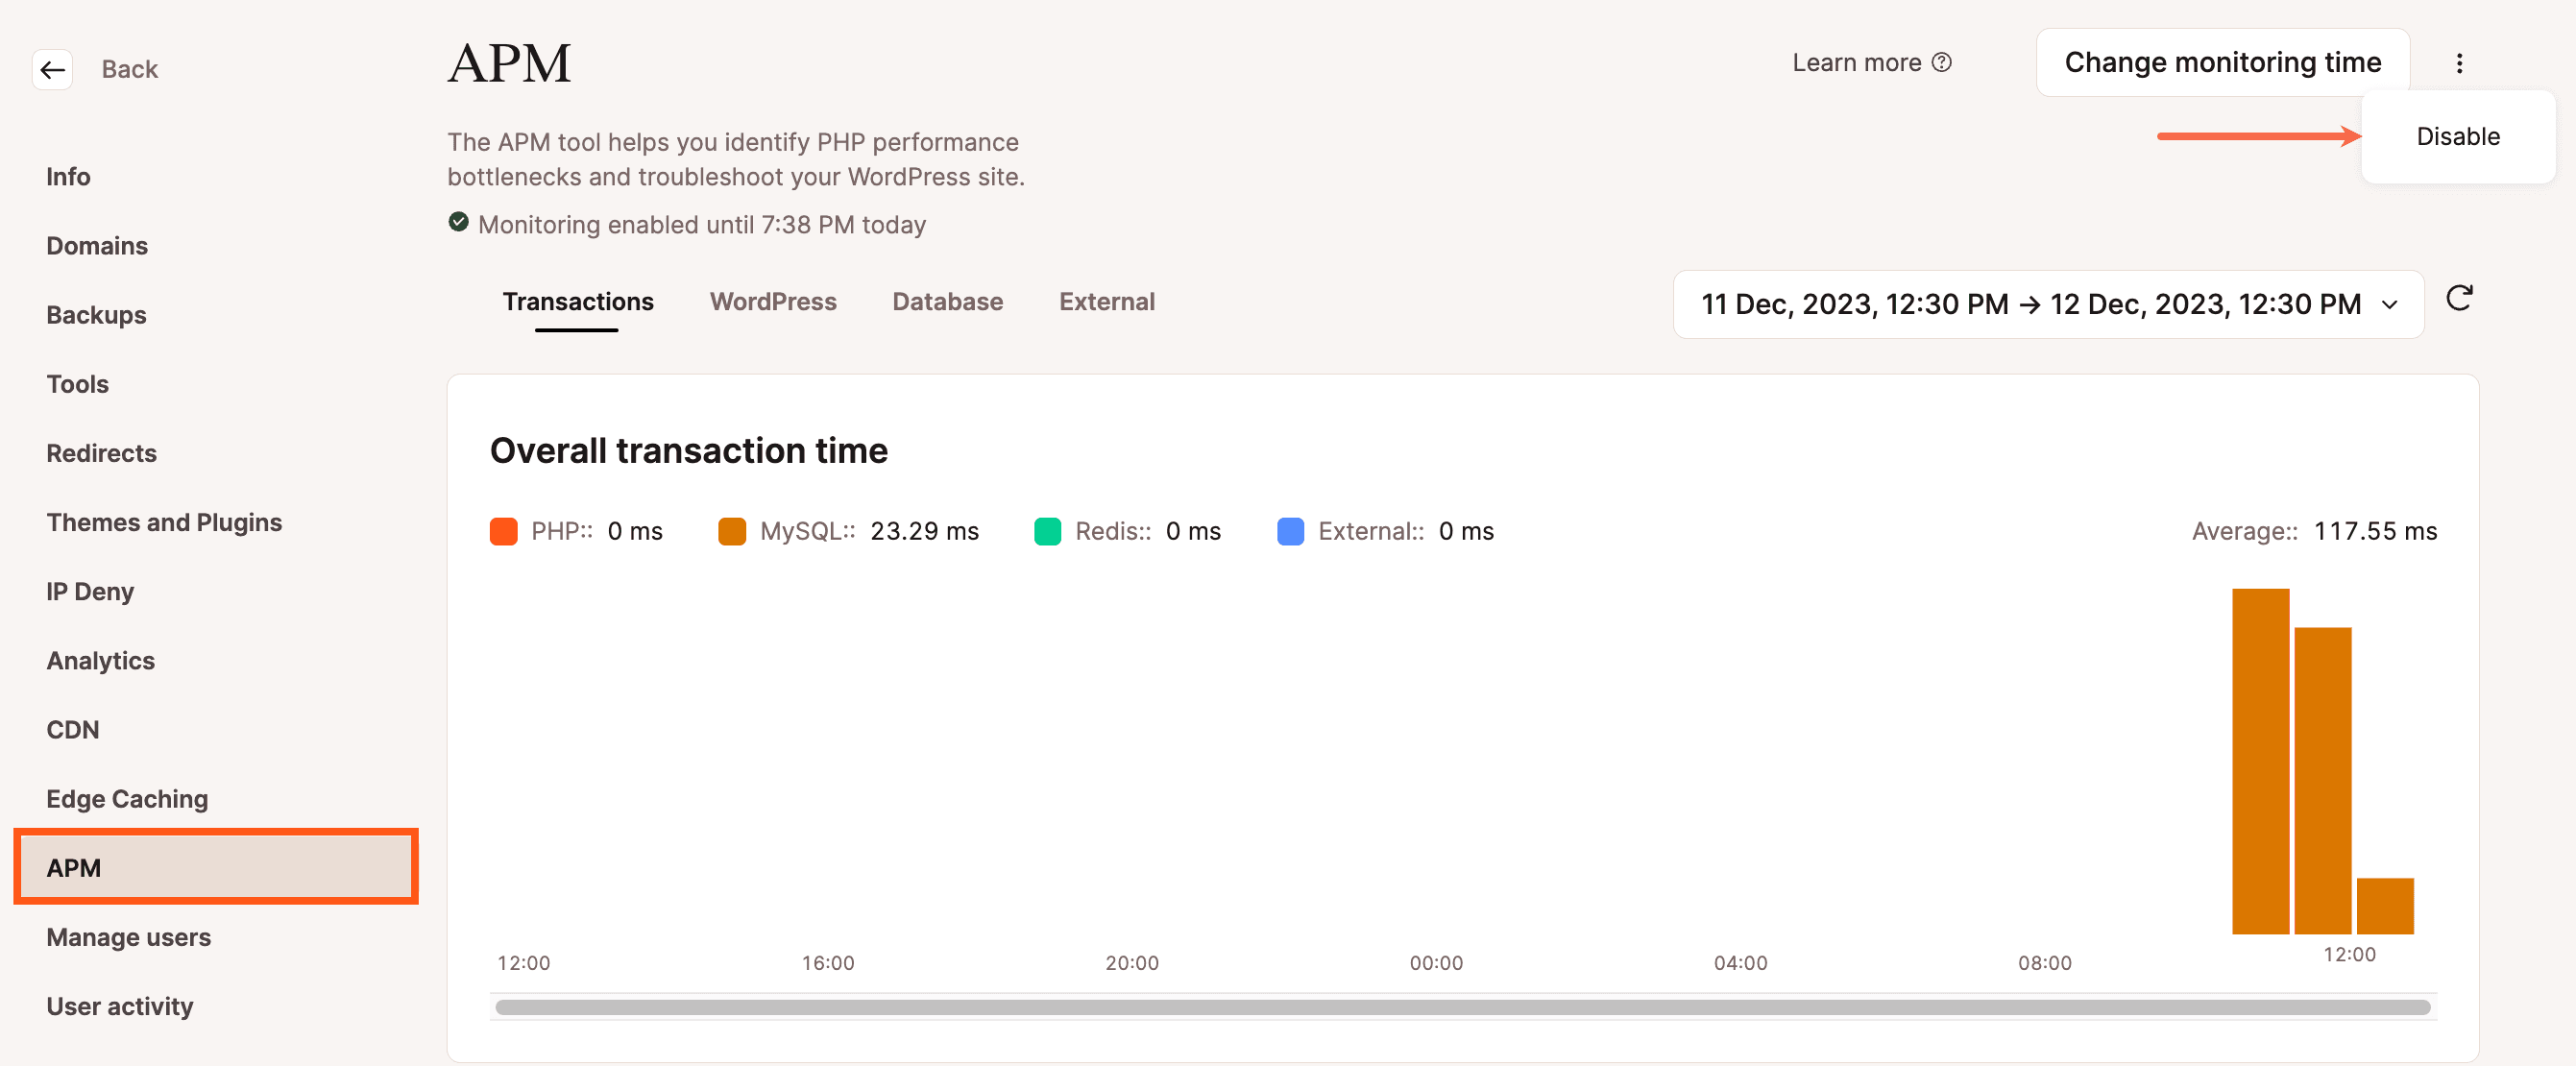Click the Back navigation arrow icon
Screen dimensions: 2576x1066
(x=51, y=67)
